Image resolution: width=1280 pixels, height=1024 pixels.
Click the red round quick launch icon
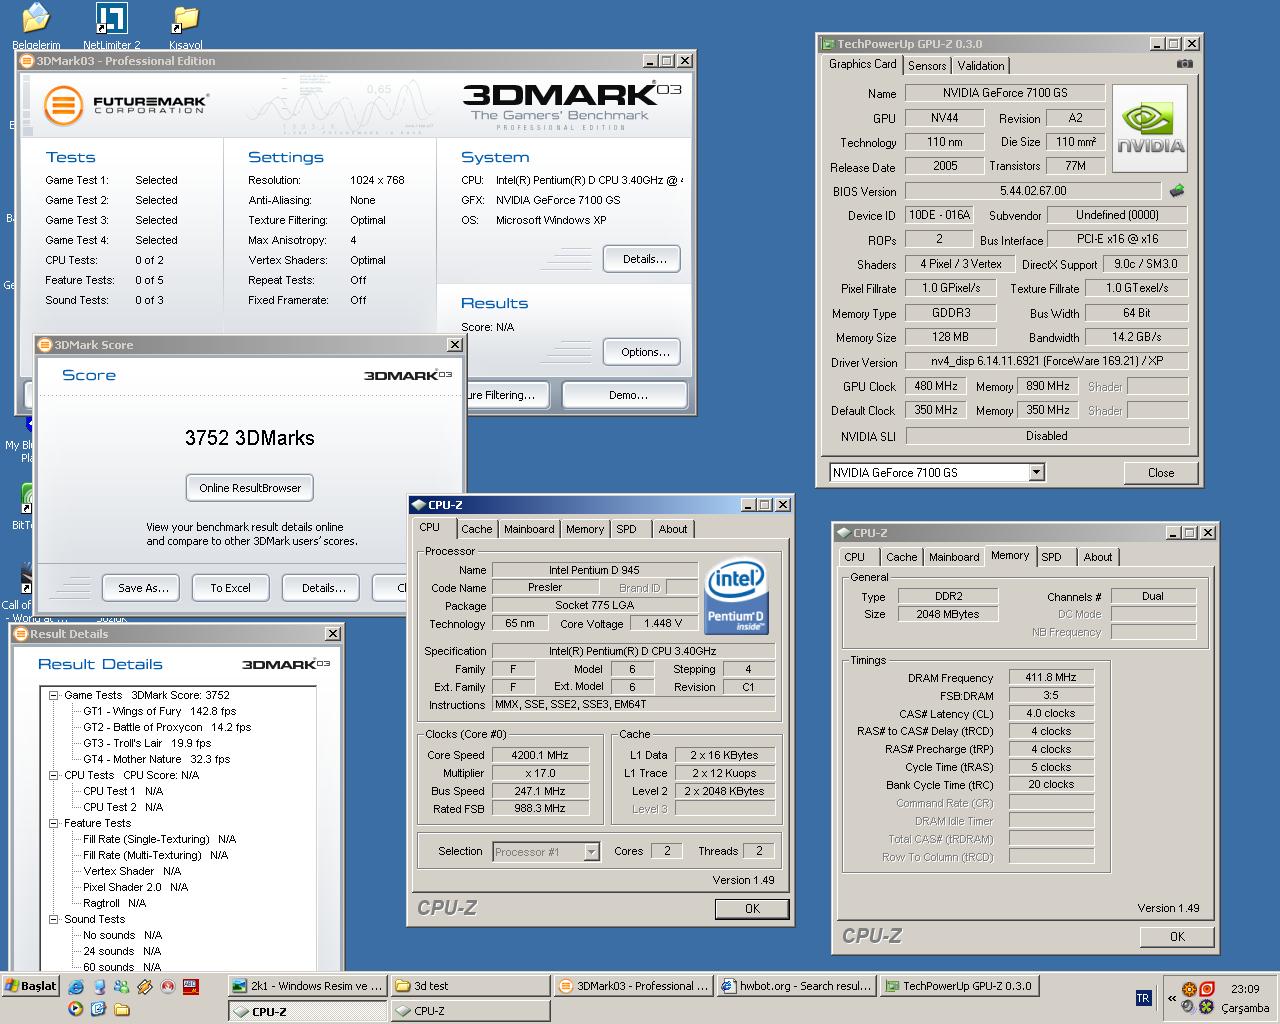pos(168,987)
